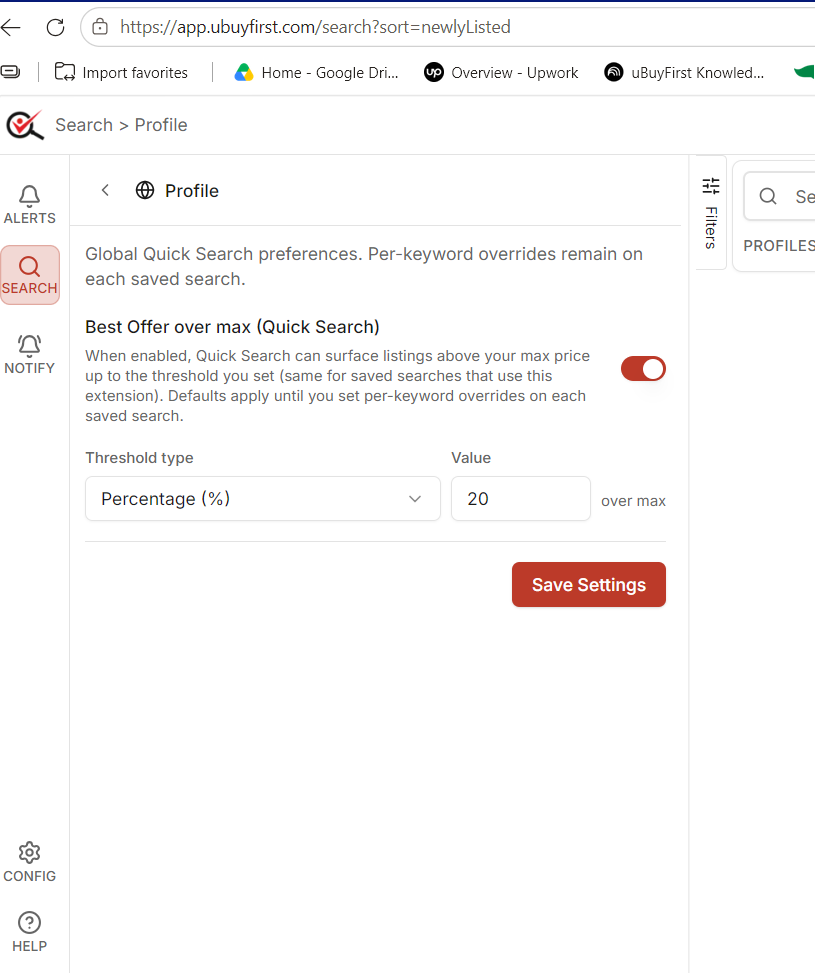Click the 'Threshold type' label
Image resolution: width=815 pixels, height=973 pixels.
click(x=139, y=458)
